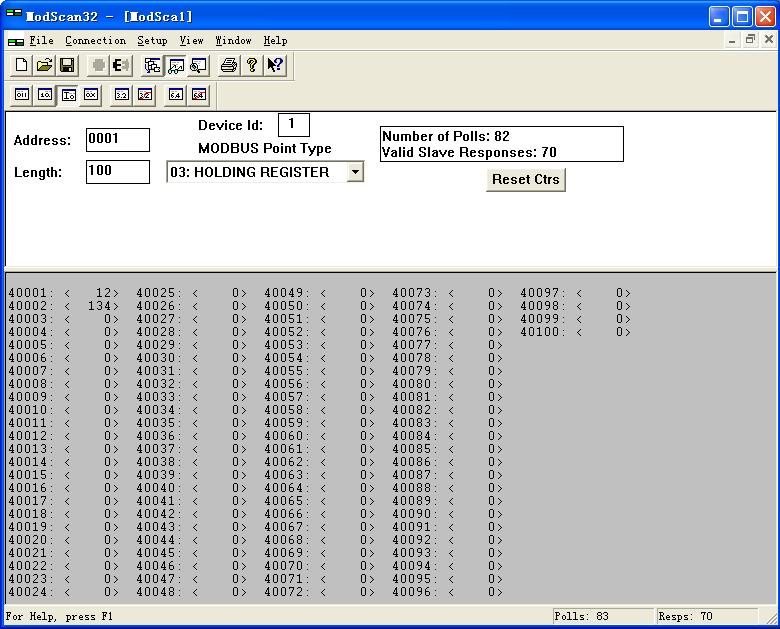
Task: Select the integer display (Io) icon
Action: click(68, 95)
